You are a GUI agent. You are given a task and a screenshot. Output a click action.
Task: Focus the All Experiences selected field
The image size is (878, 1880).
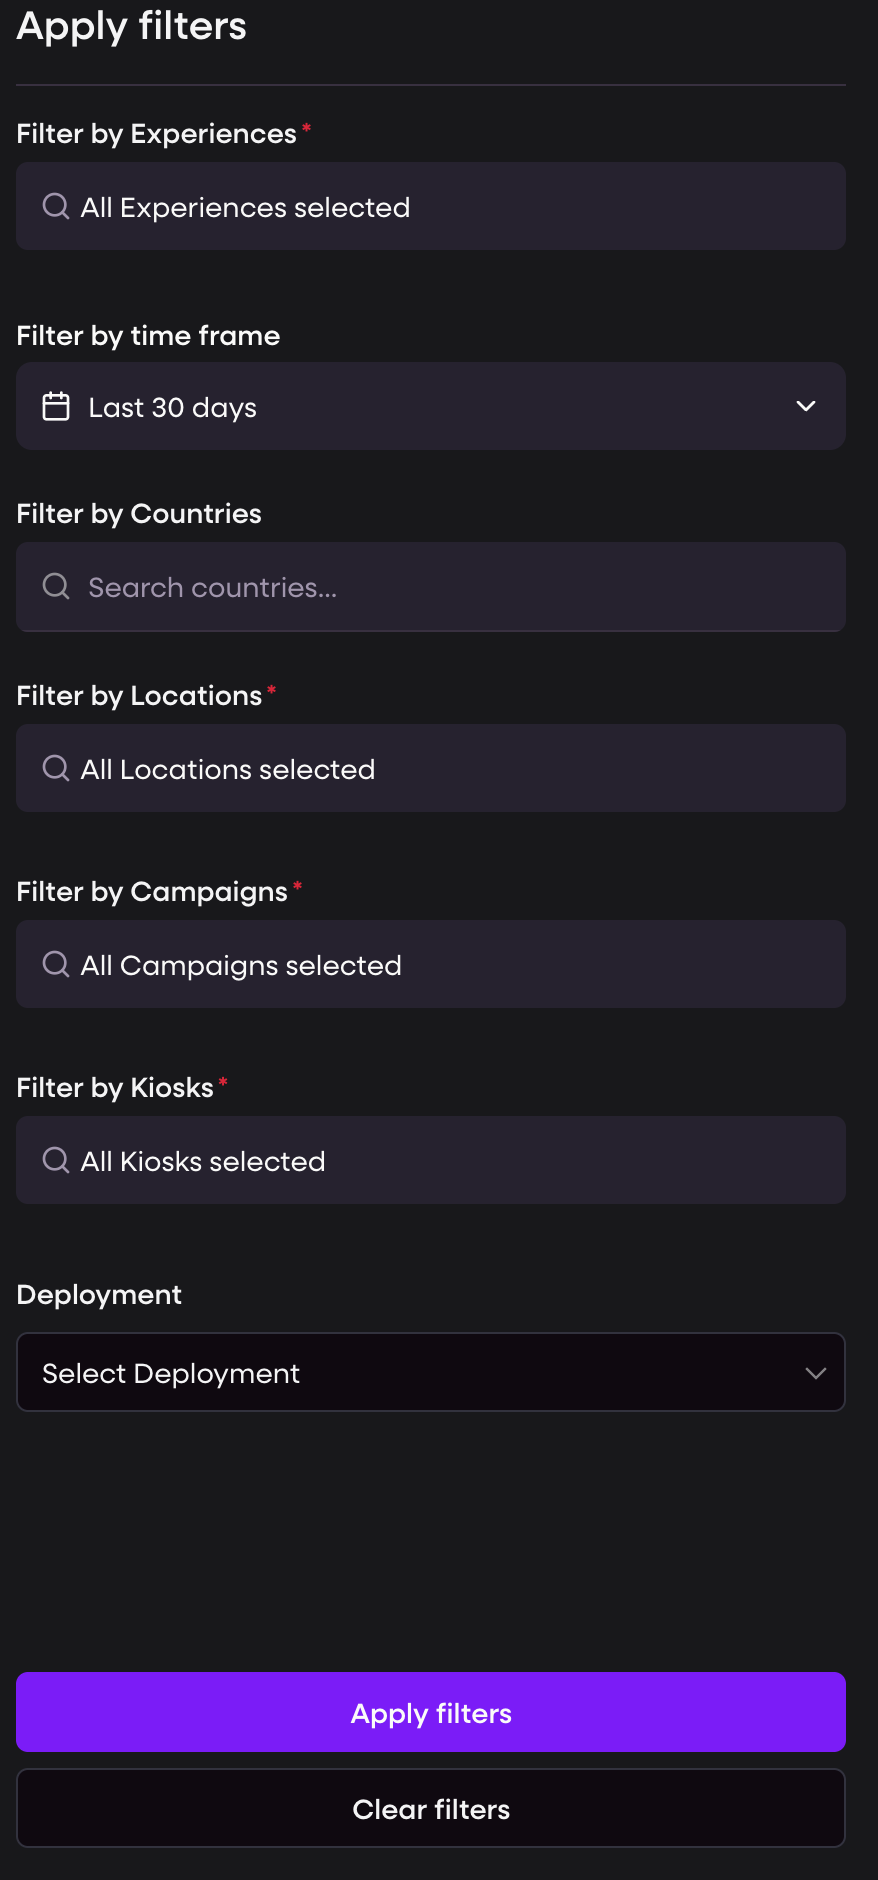[x=431, y=206]
